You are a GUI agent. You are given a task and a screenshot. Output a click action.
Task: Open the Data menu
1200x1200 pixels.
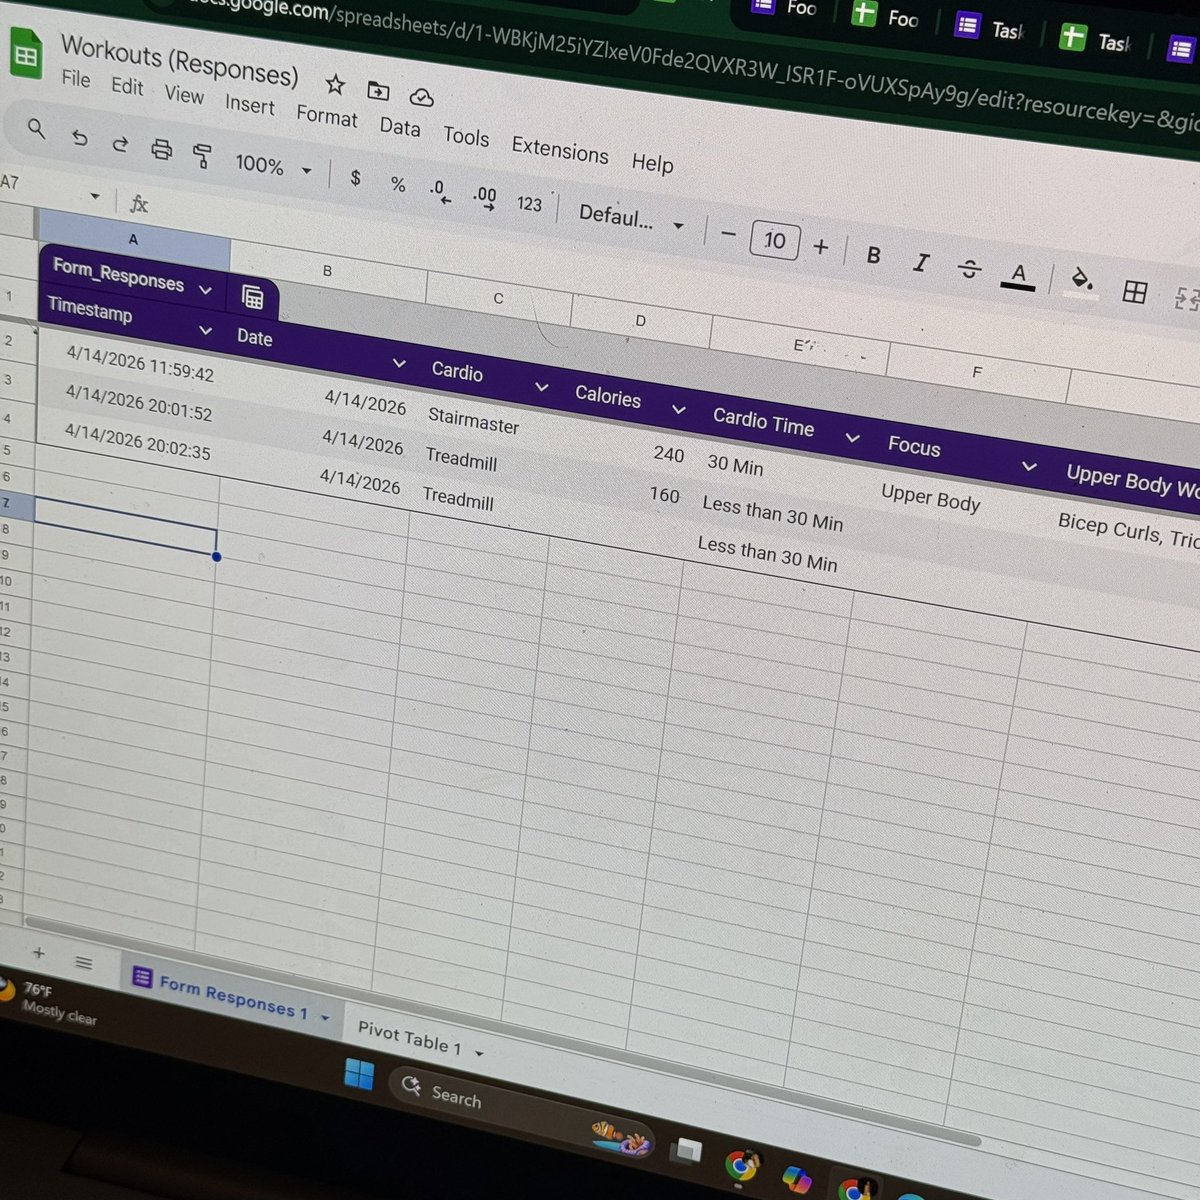tap(399, 127)
